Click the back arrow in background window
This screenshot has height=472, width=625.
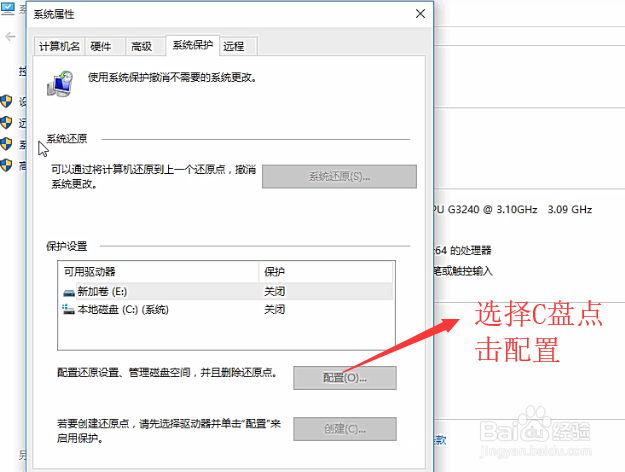[10, 37]
